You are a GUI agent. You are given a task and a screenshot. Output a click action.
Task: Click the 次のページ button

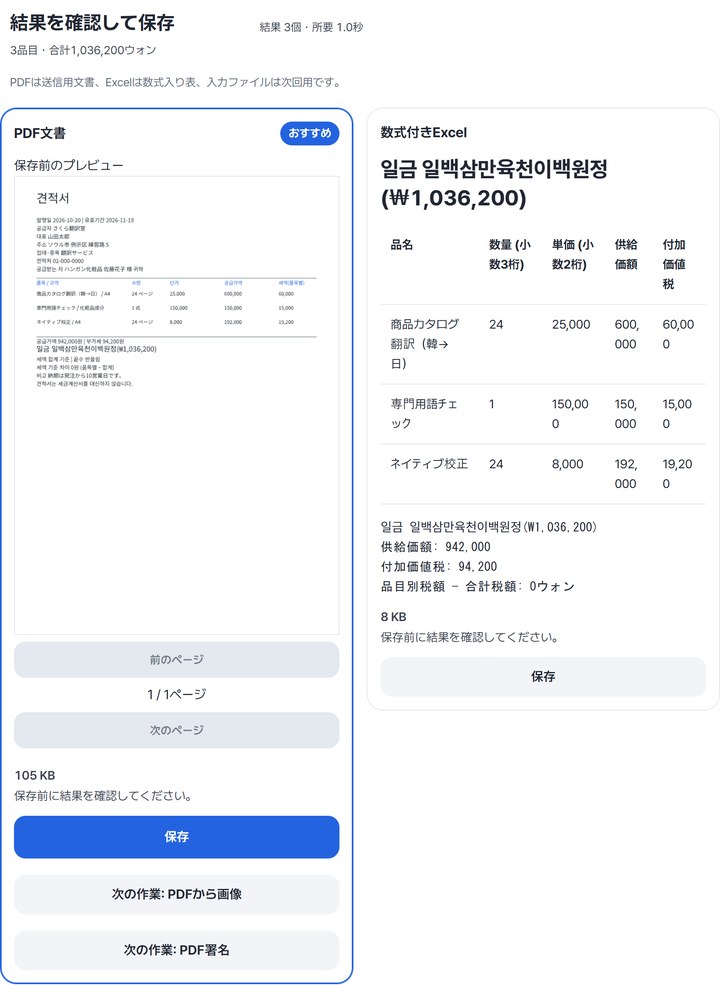coord(177,730)
